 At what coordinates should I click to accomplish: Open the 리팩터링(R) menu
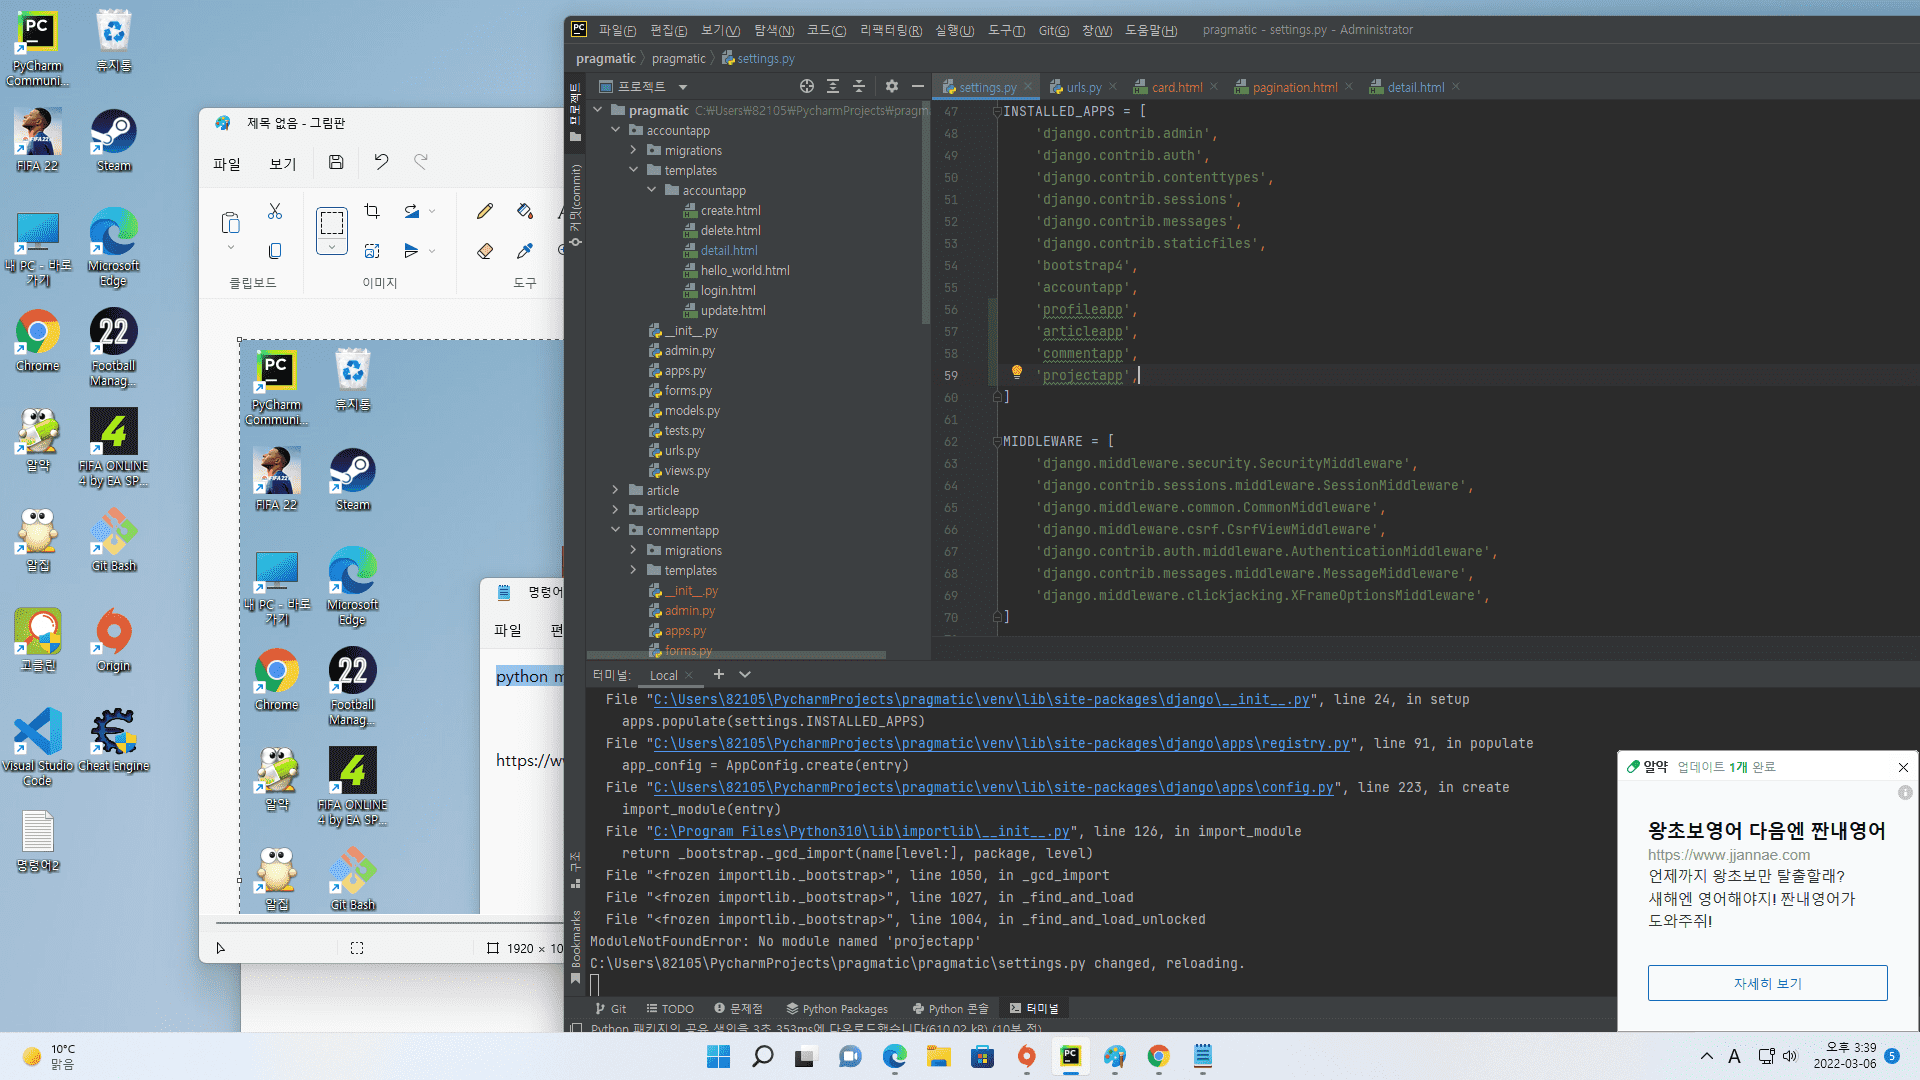tap(890, 30)
